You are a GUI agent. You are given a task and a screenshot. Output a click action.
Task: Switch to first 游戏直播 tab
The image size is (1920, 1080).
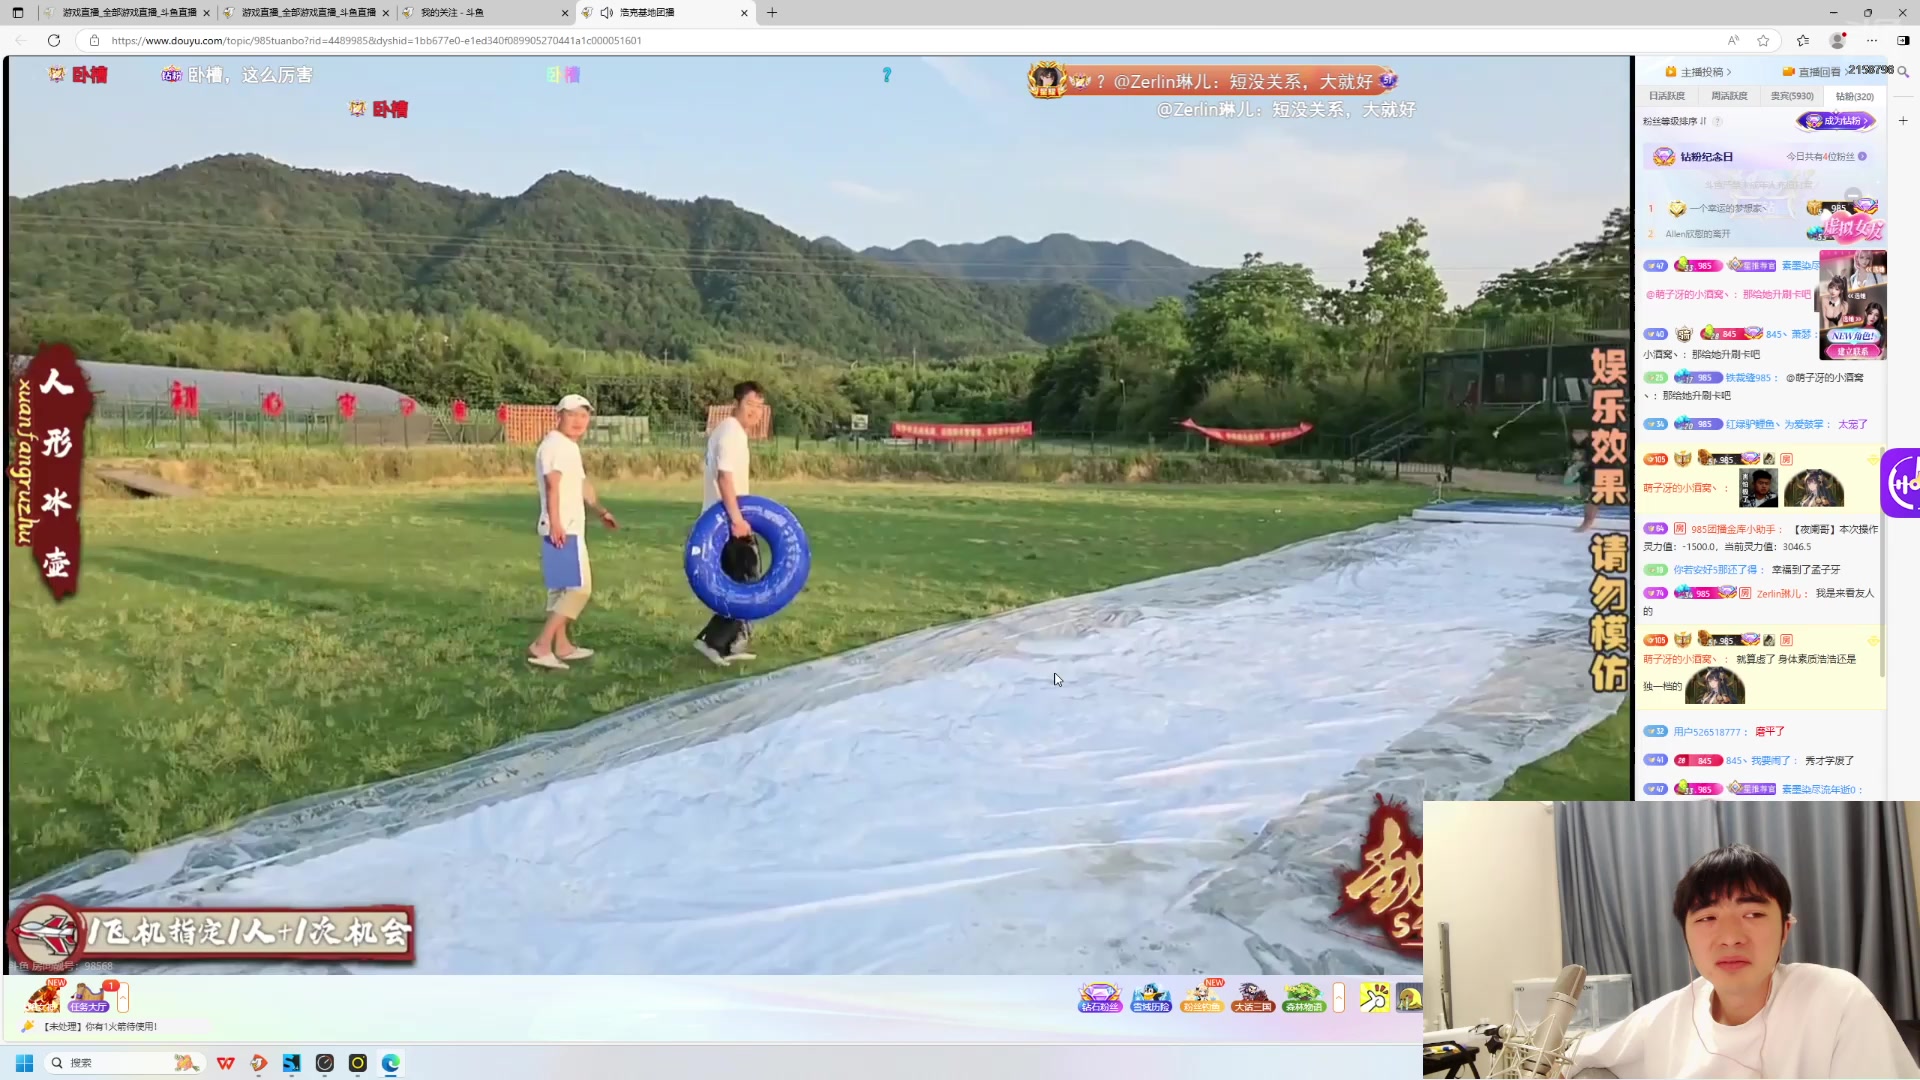click(x=128, y=13)
